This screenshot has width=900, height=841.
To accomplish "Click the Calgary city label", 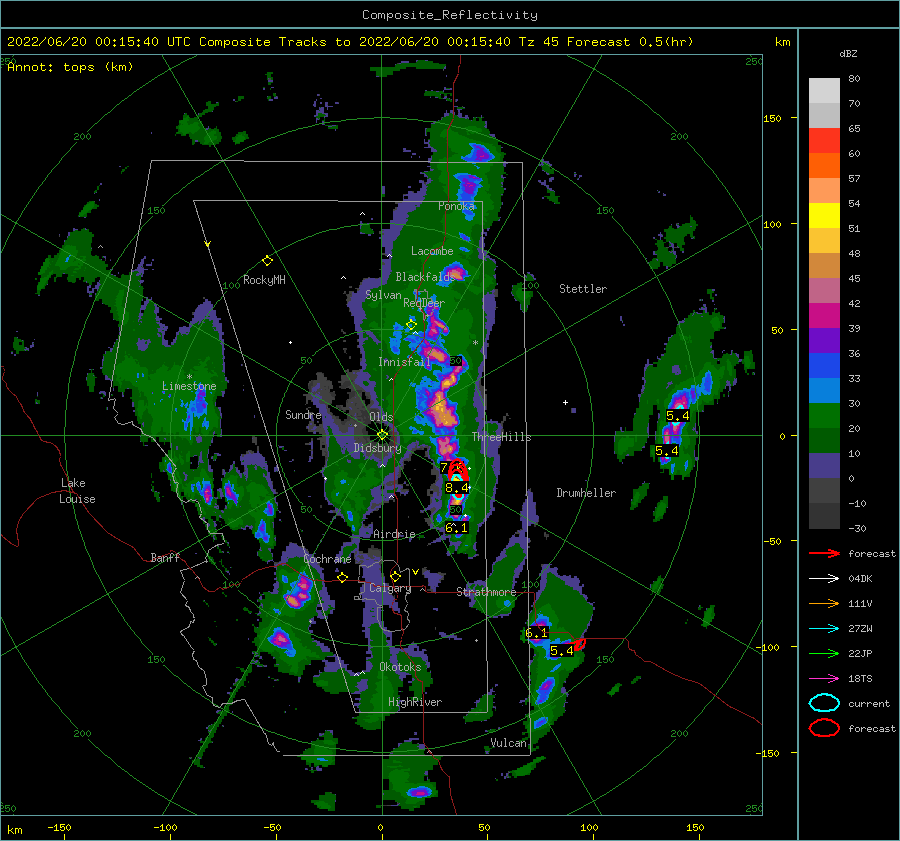I will pyautogui.click(x=390, y=588).
